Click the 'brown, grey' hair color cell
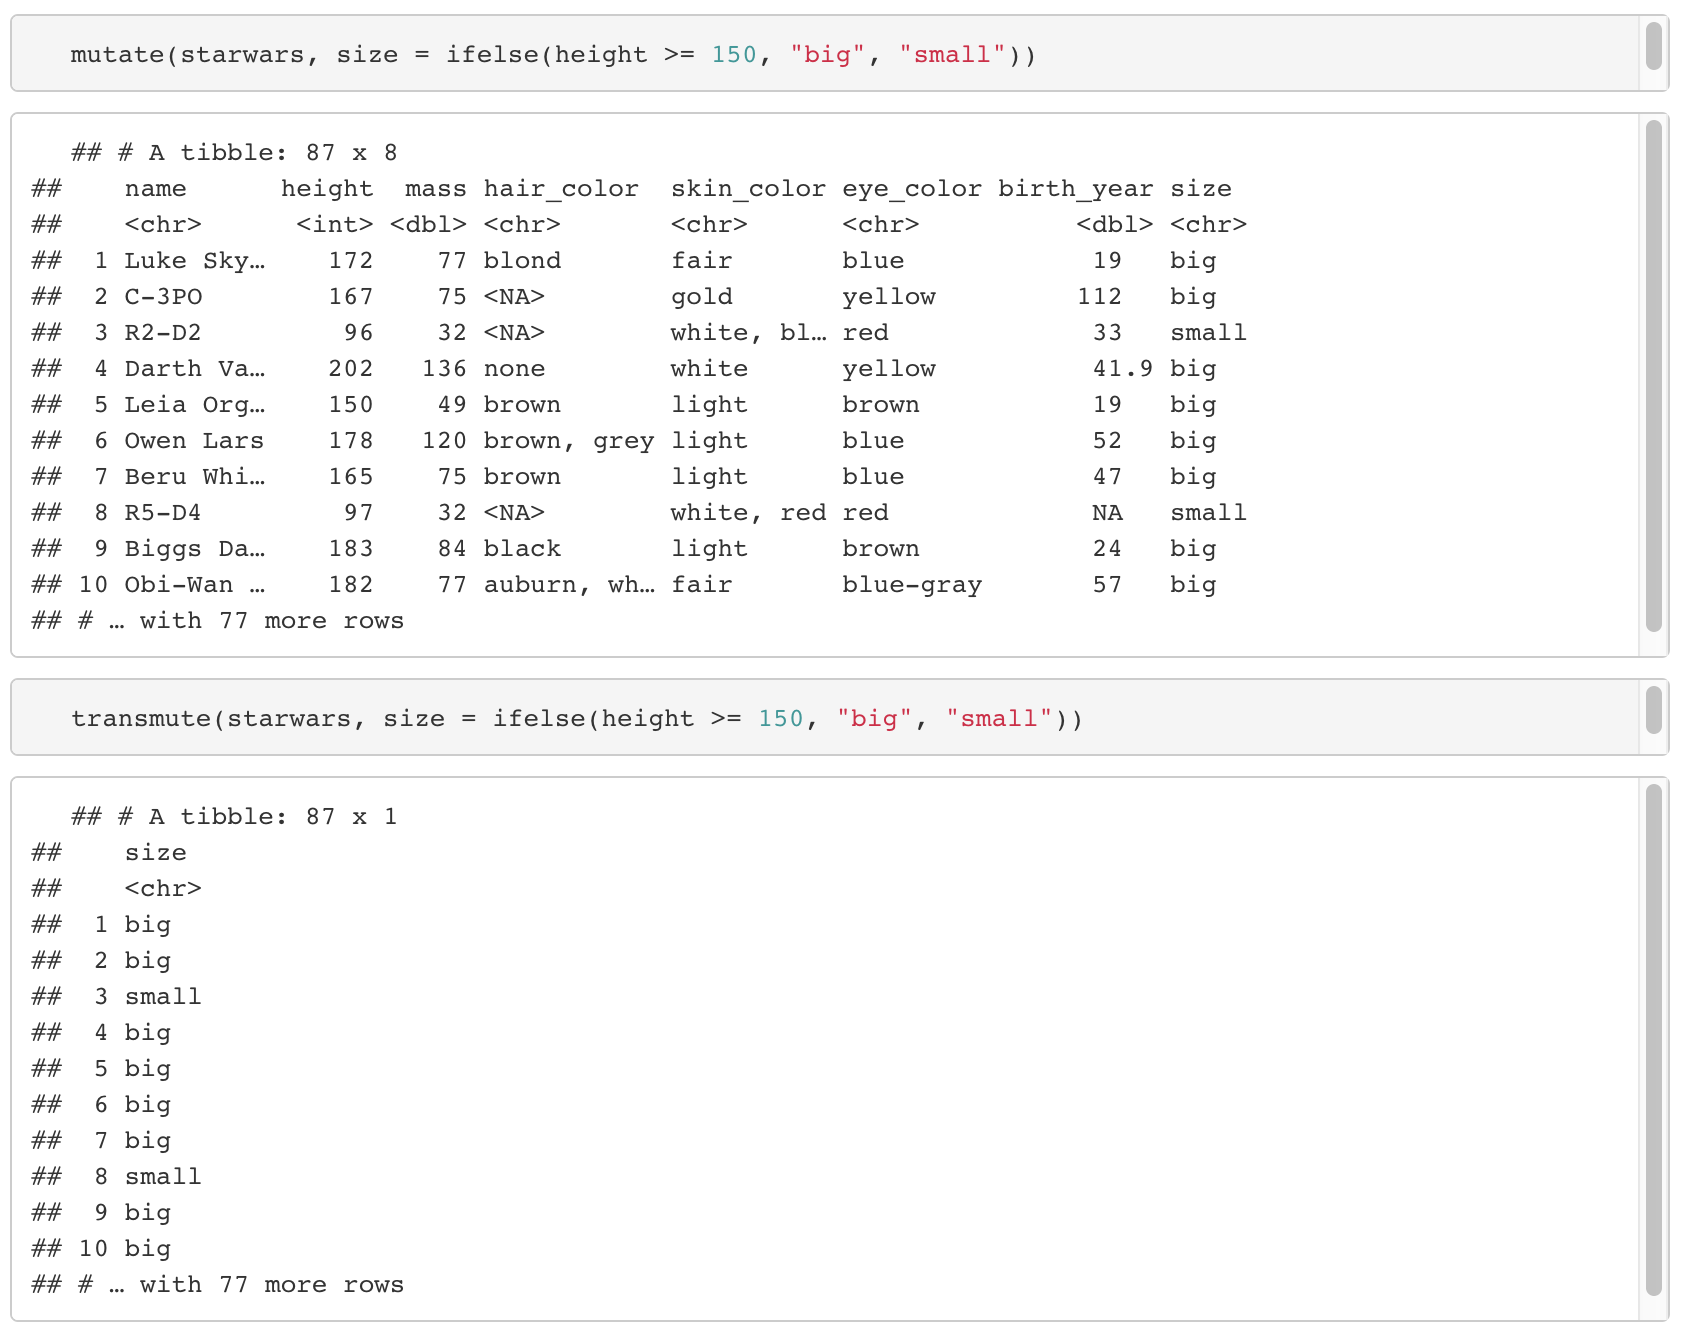Image resolution: width=1682 pixels, height=1340 pixels. click(569, 440)
